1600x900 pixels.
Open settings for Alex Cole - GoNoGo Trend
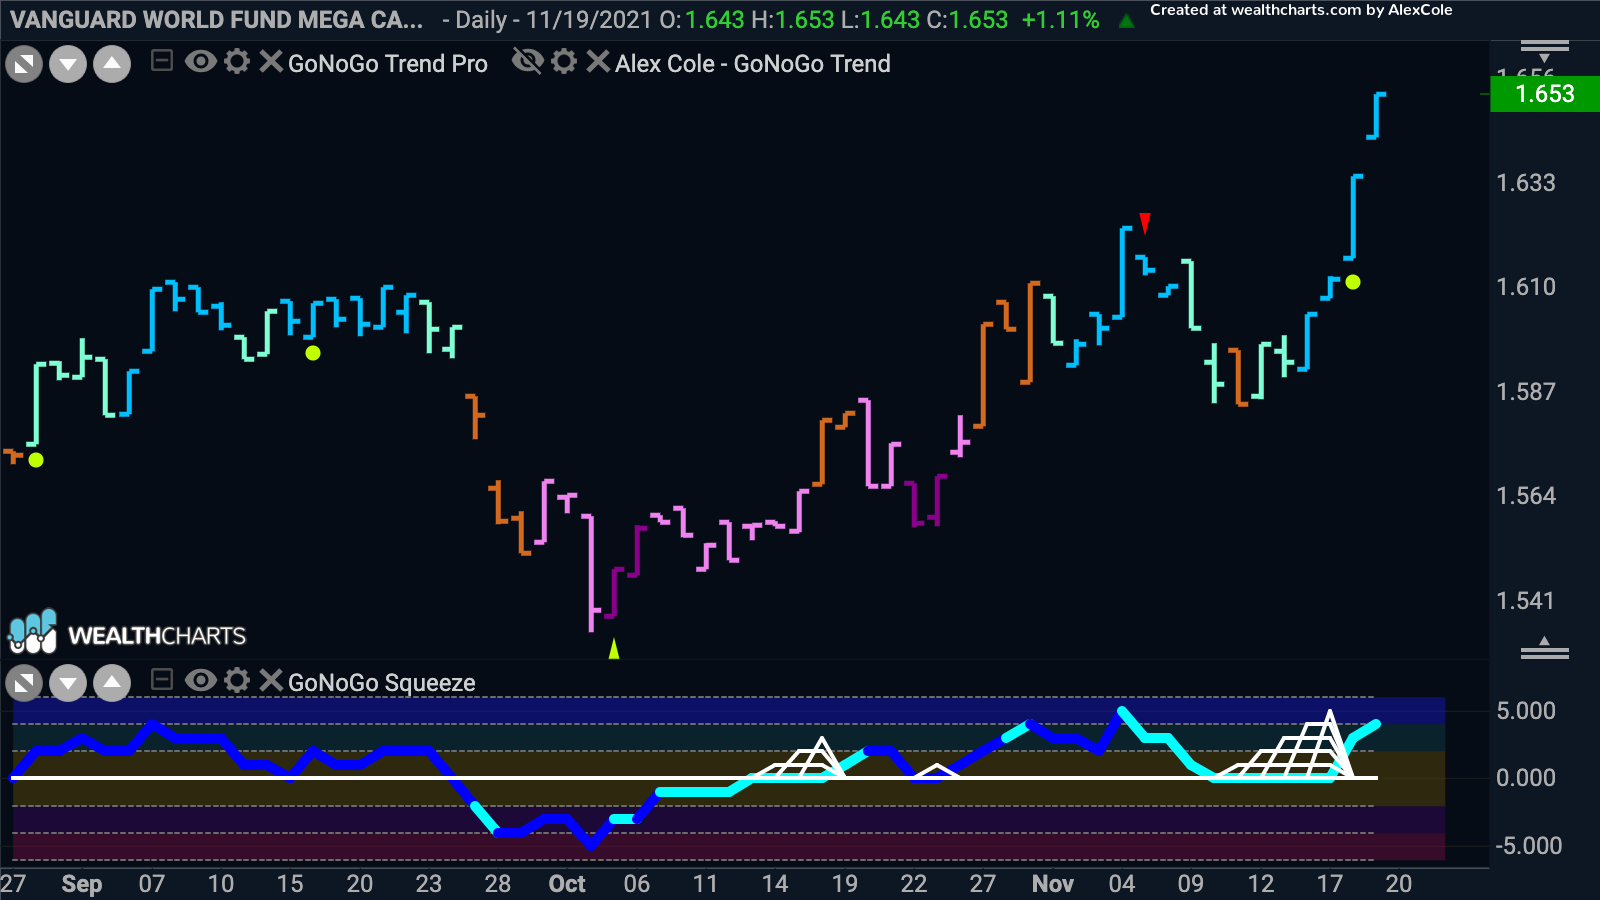point(564,62)
